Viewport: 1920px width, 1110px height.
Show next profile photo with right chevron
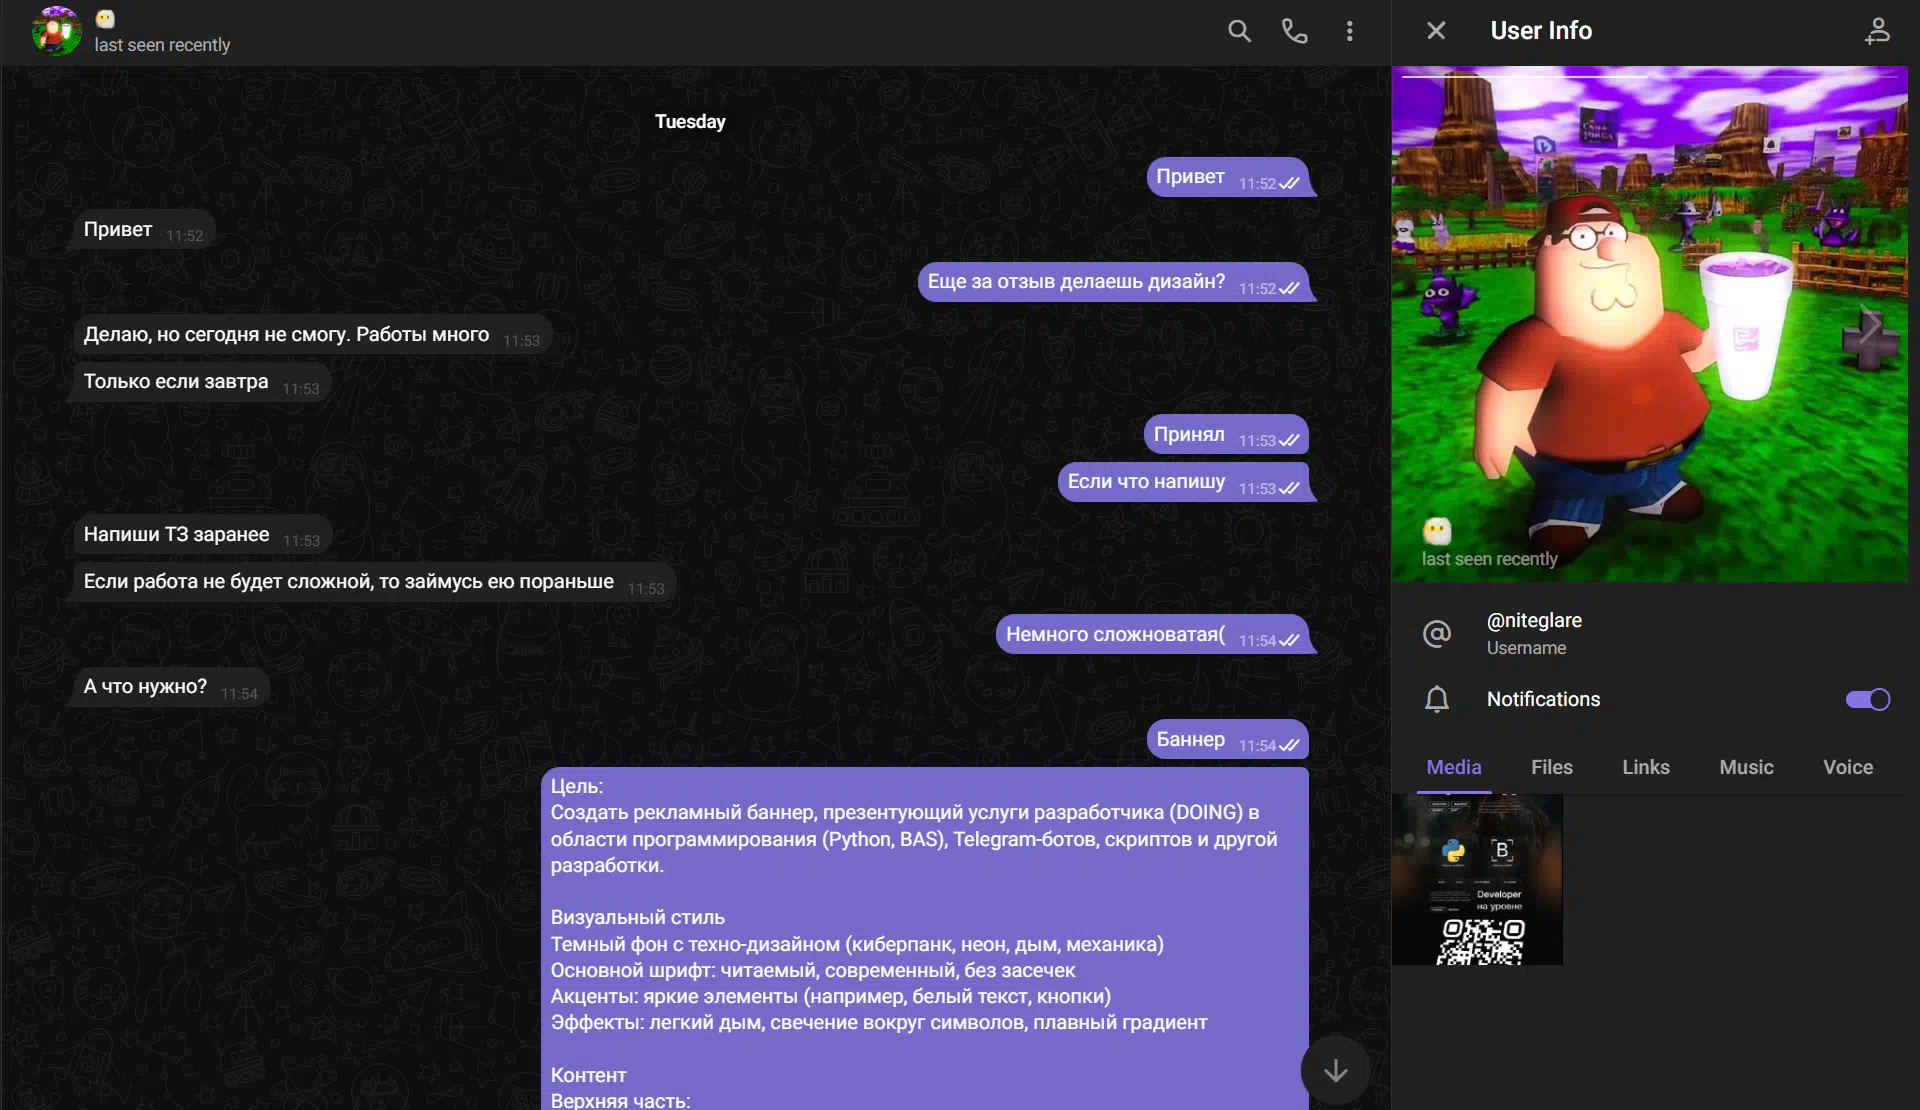point(1870,324)
